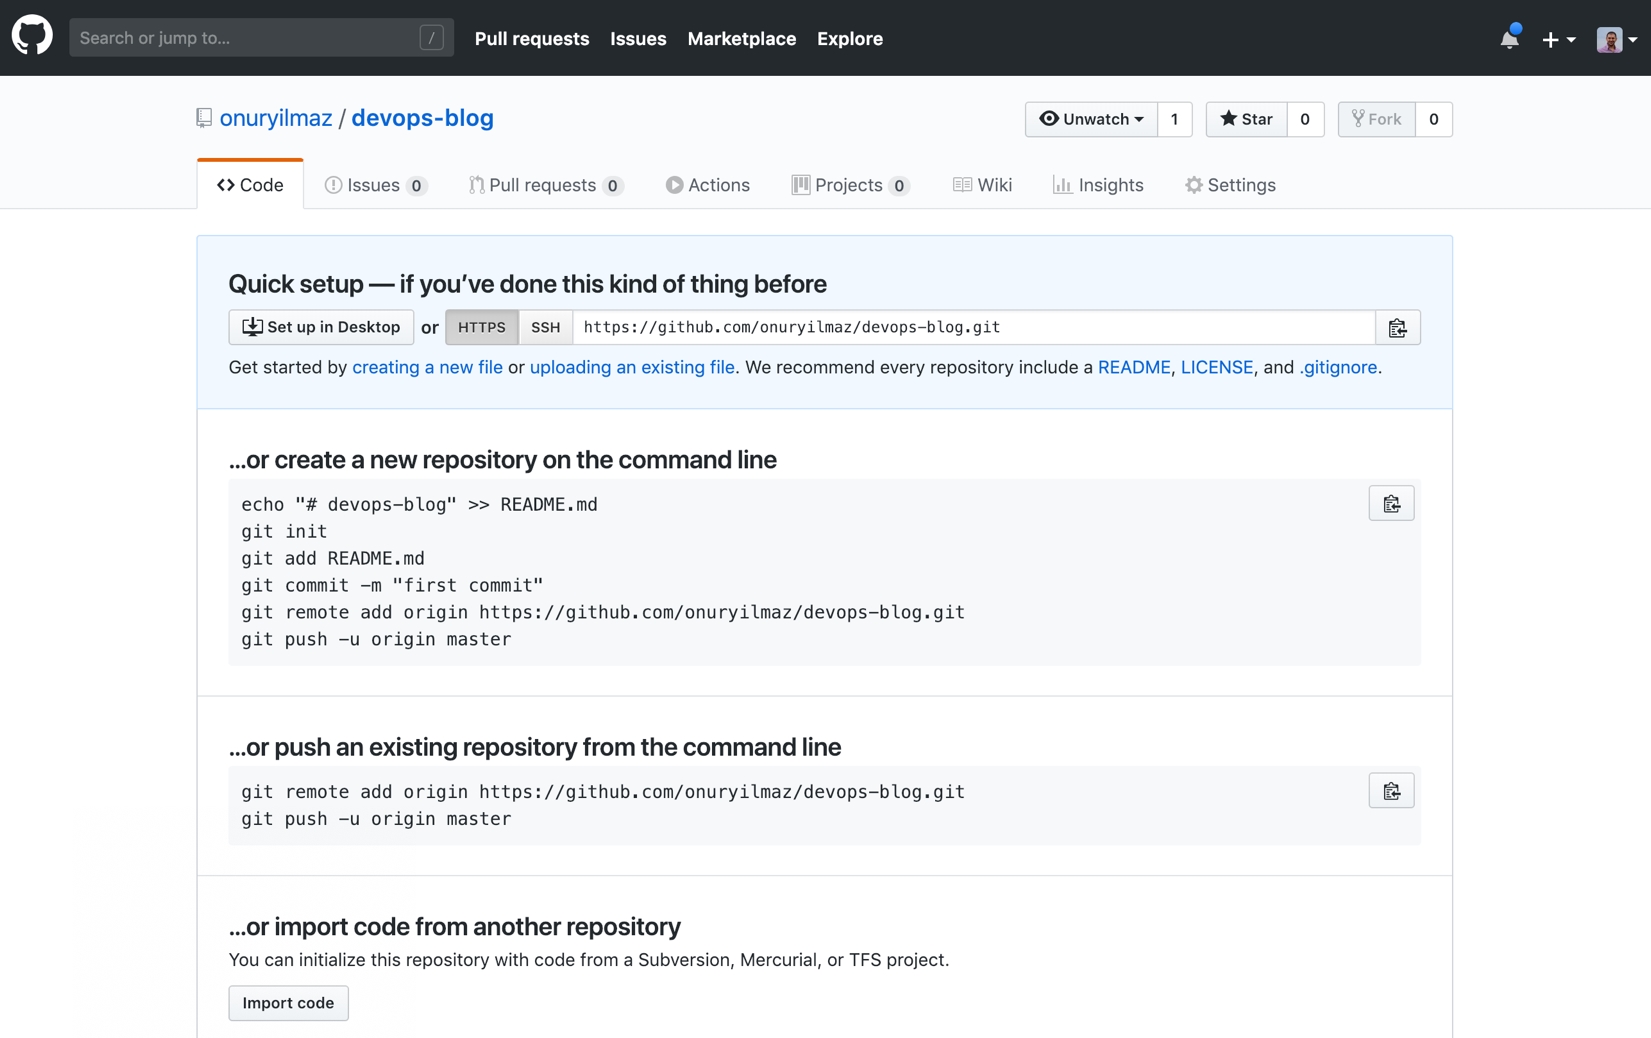Copy the repository clone URL
The width and height of the screenshot is (1651, 1038).
point(1397,328)
